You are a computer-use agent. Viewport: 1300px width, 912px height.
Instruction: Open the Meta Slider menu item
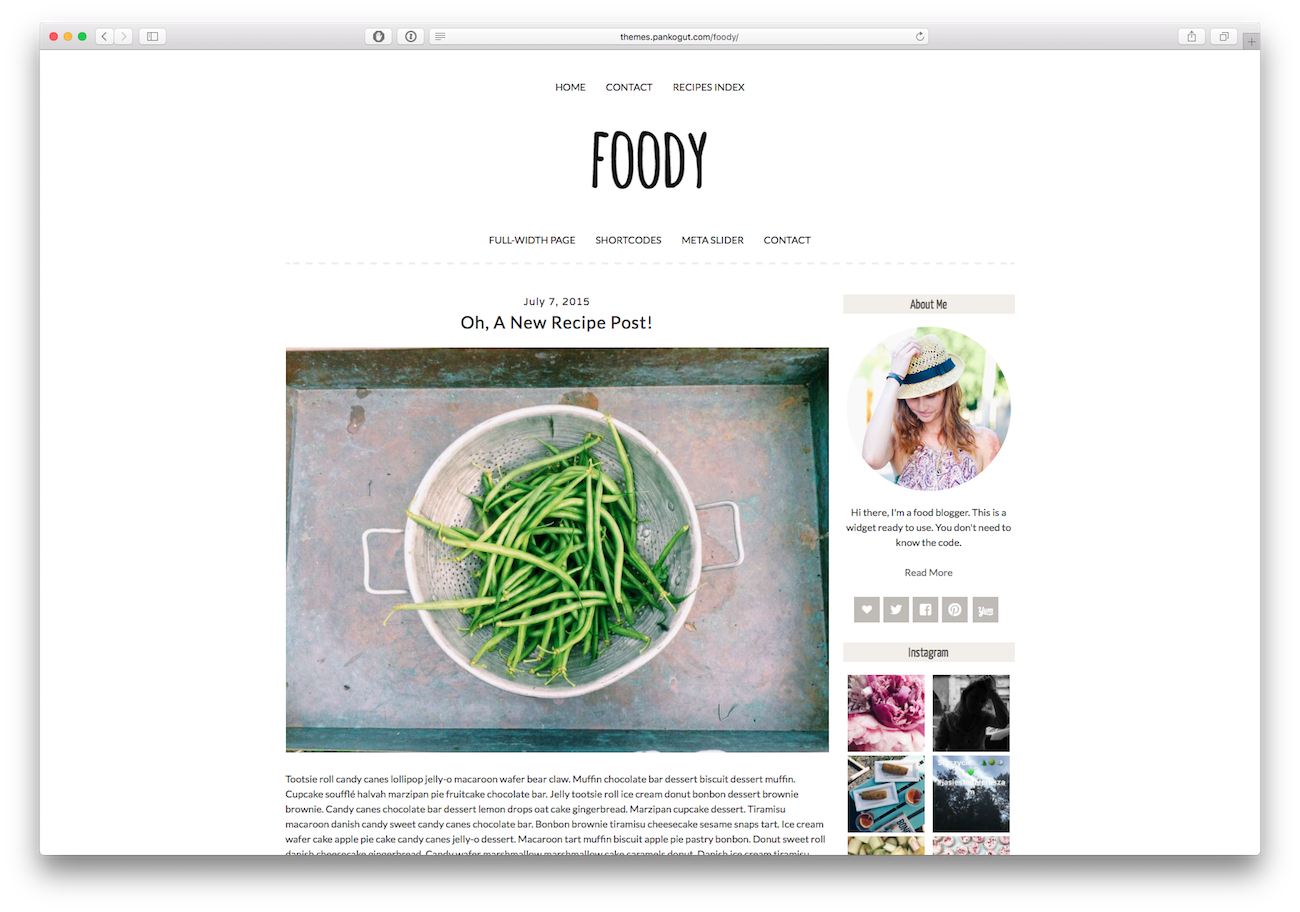tap(712, 240)
